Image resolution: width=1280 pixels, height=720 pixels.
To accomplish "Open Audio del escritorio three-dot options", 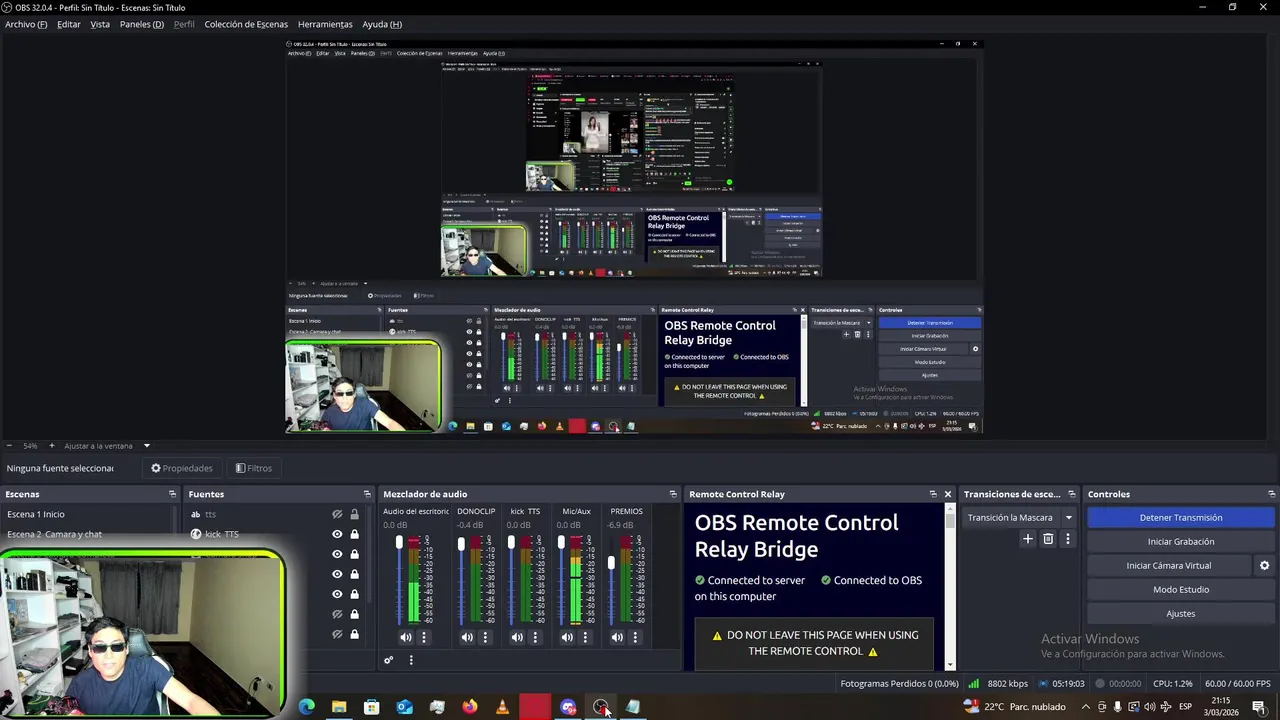I will pos(424,637).
